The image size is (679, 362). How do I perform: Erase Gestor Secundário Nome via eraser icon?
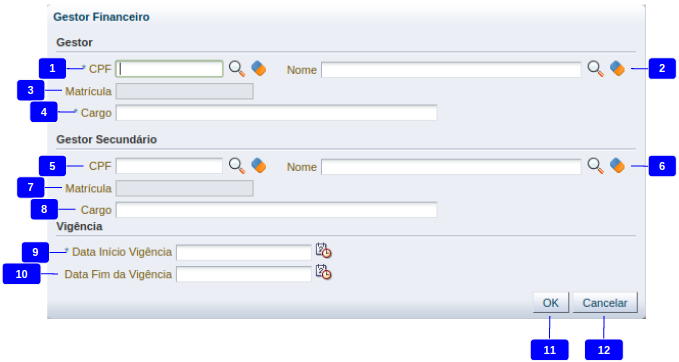pyautogui.click(x=617, y=165)
